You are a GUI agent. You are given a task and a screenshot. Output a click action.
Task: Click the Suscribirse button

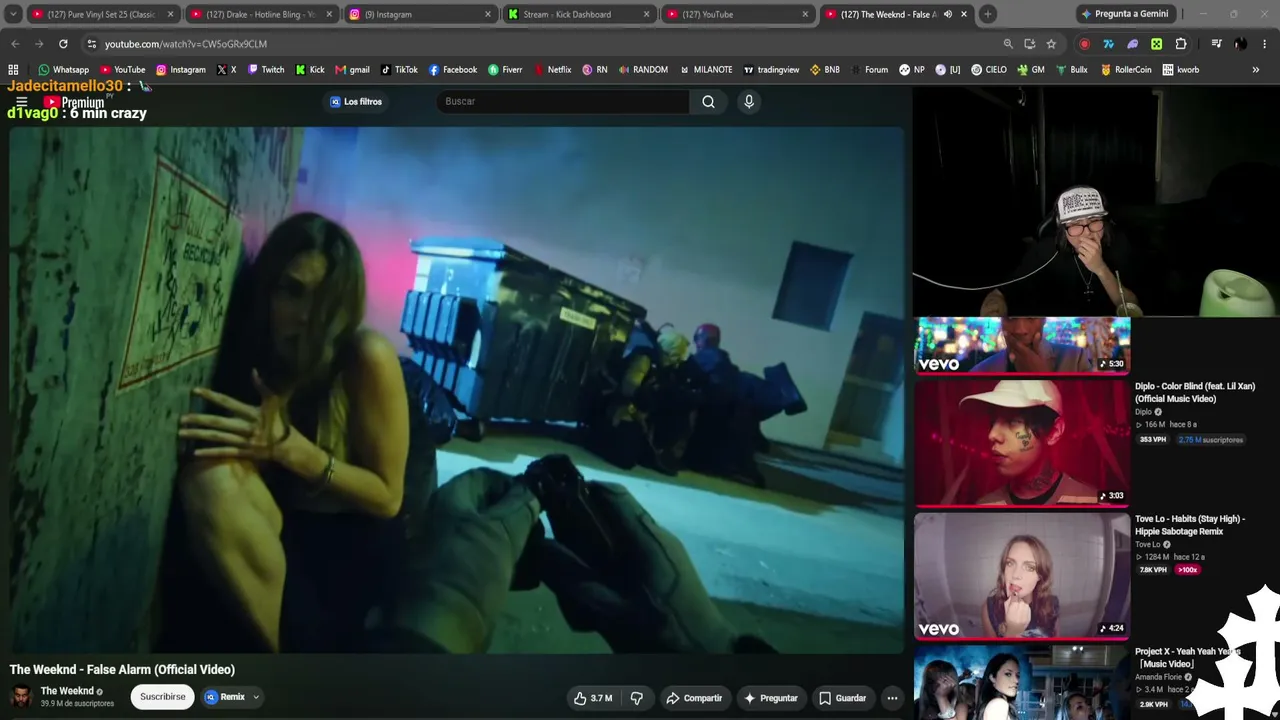[x=162, y=697]
